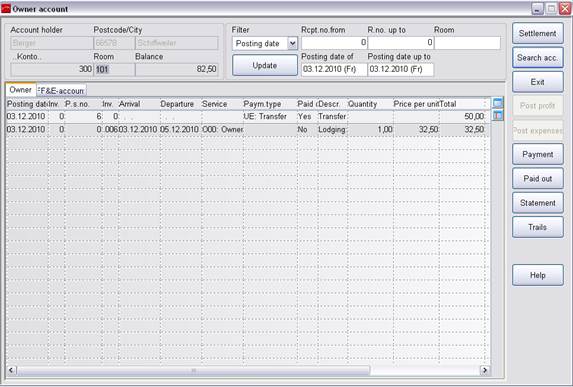Open Help

click(538, 275)
